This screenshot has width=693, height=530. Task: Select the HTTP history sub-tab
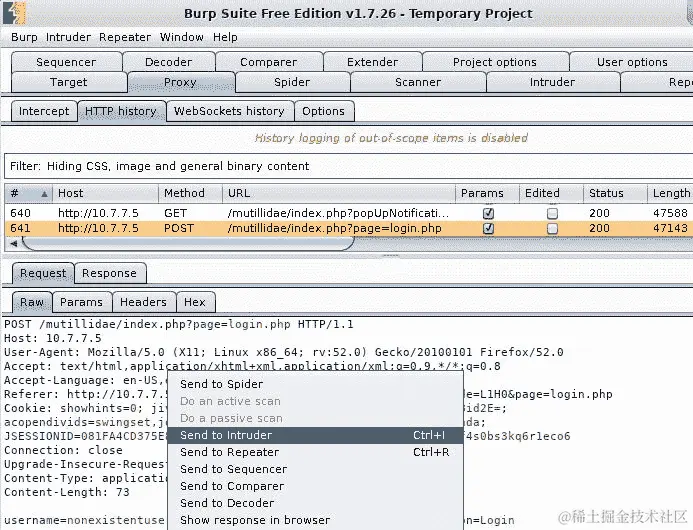pyautogui.click(x=121, y=111)
